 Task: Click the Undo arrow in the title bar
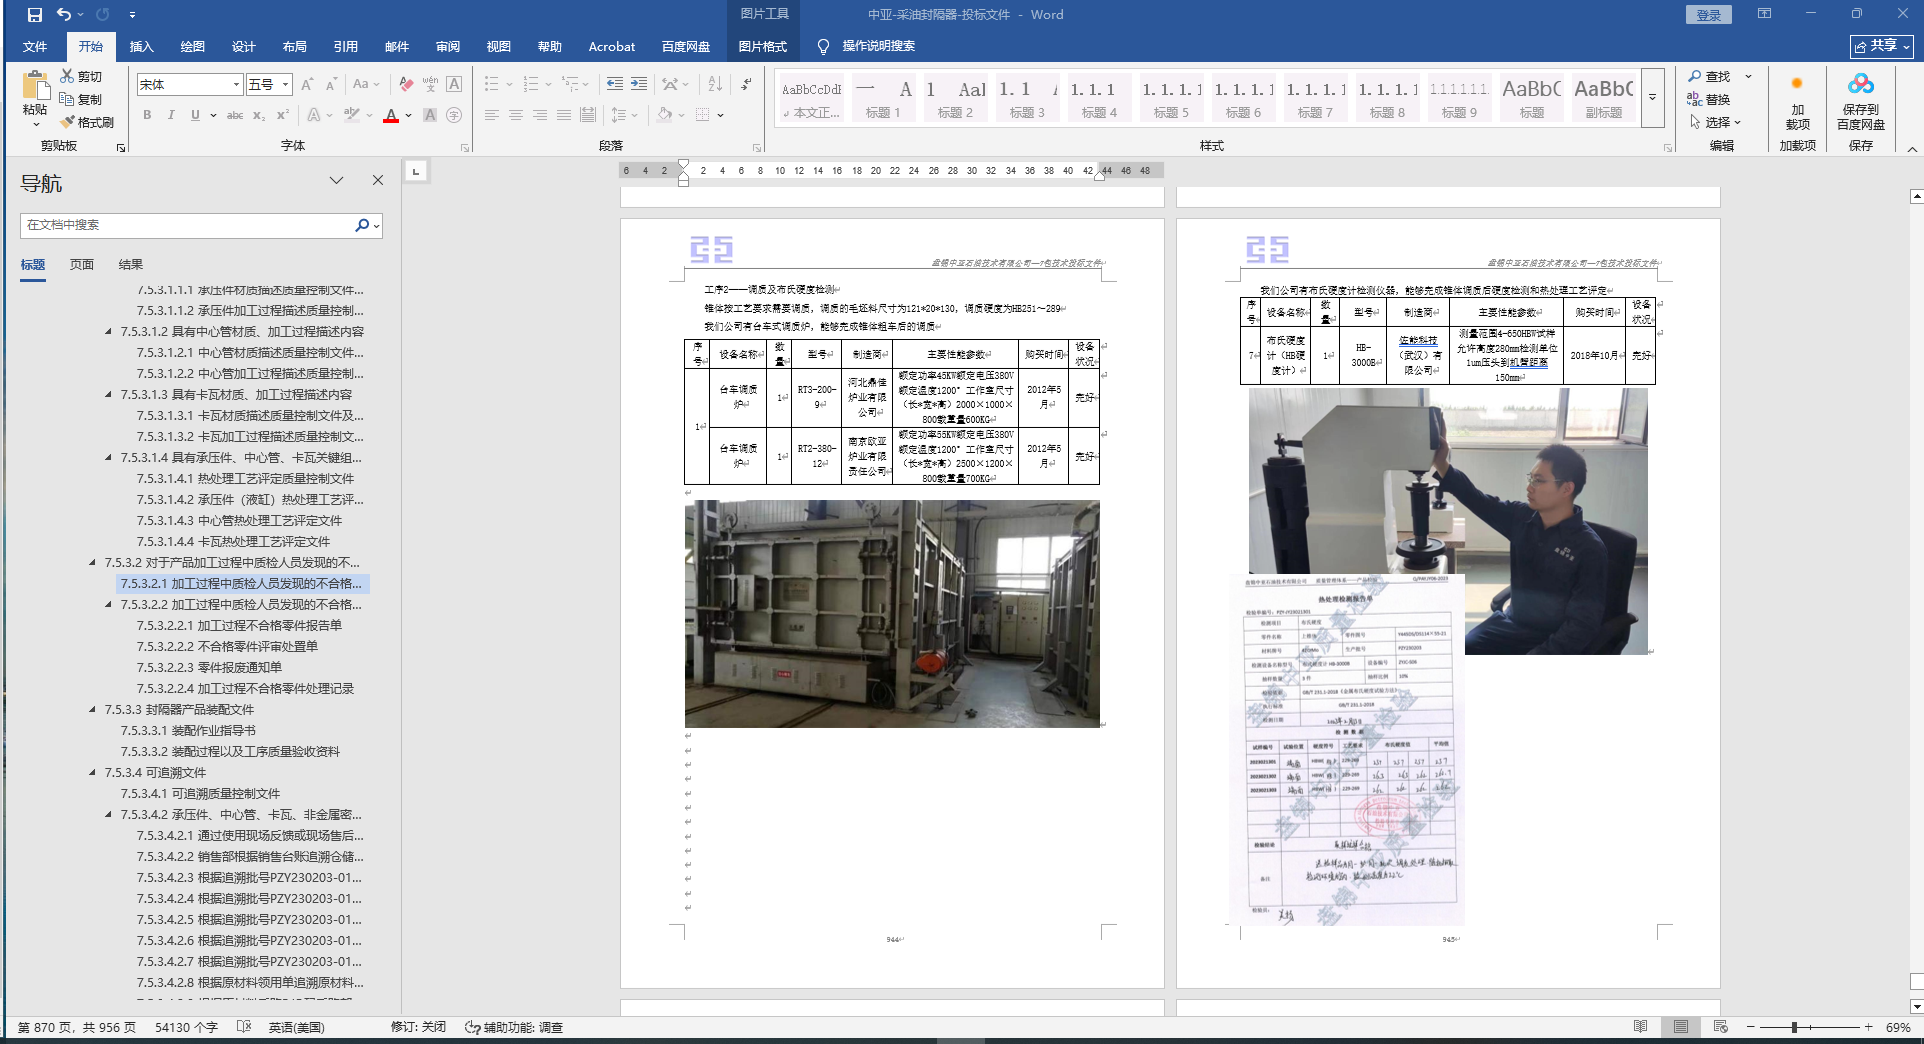tap(64, 14)
